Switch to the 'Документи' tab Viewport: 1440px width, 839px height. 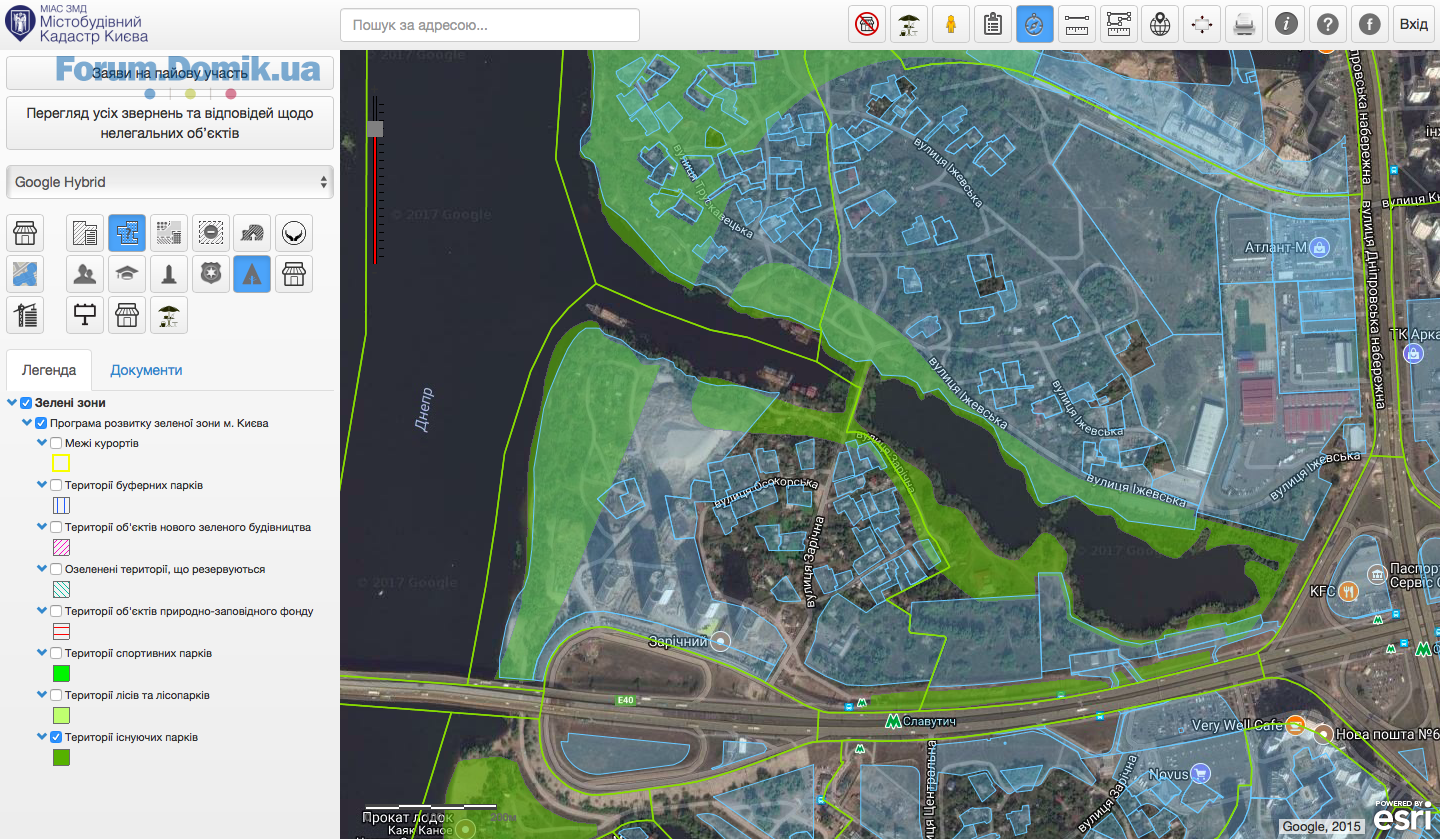(x=146, y=370)
